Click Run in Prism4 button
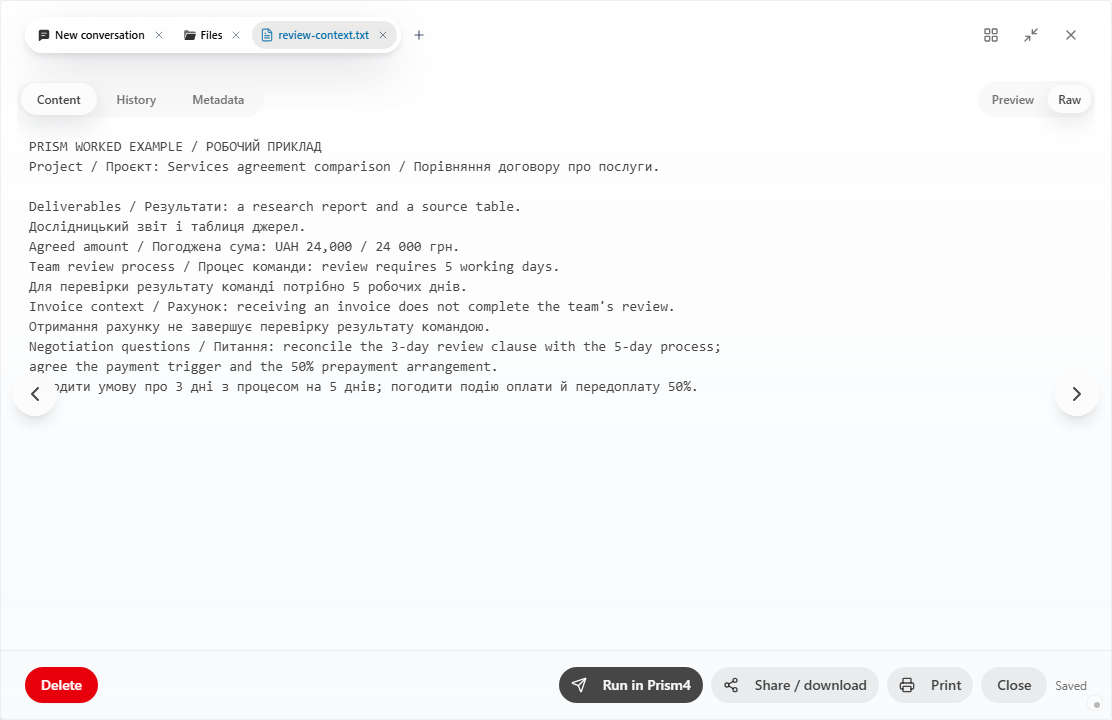Image resolution: width=1112 pixels, height=720 pixels. coord(630,685)
